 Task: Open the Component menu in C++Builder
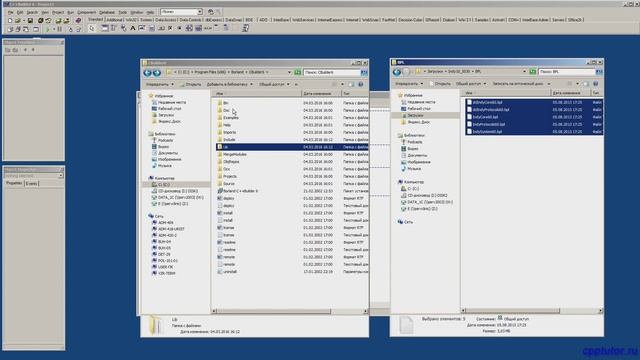coord(86,12)
